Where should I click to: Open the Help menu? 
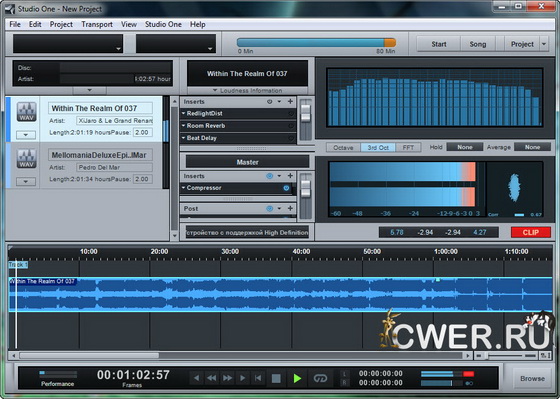point(198,24)
